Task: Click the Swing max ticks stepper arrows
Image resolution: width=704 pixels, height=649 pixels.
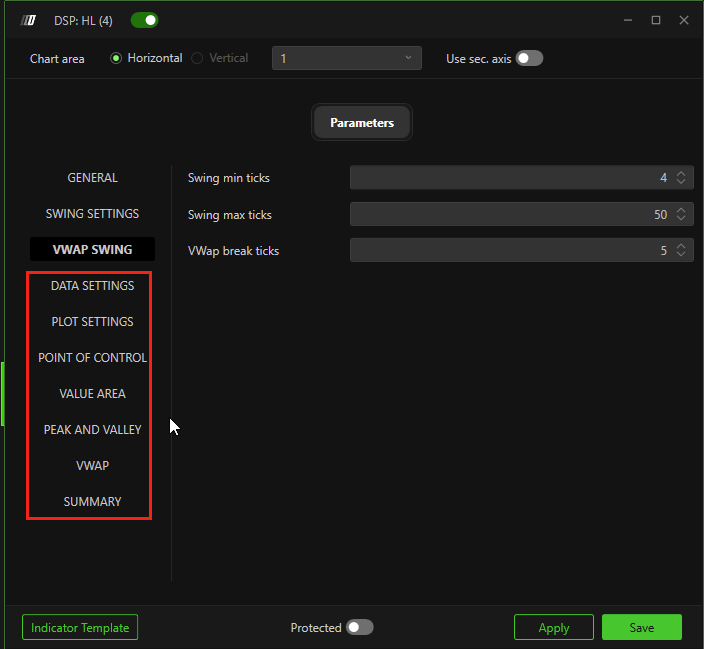Action: [681, 215]
